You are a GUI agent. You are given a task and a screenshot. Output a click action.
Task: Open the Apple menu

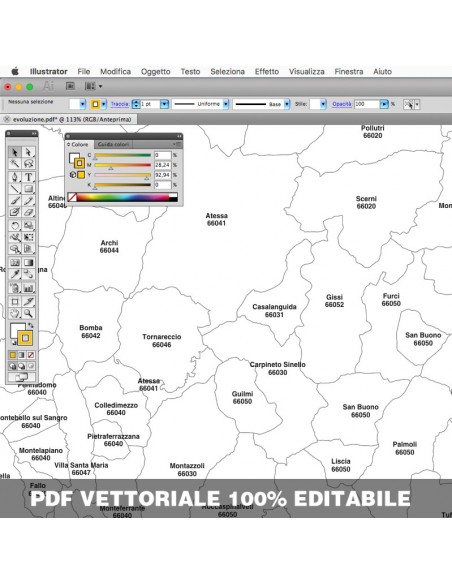point(15,72)
